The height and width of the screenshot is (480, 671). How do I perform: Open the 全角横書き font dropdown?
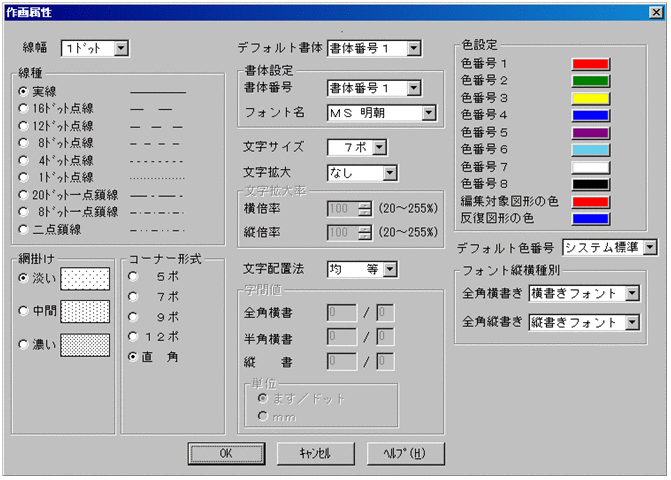coord(632,293)
